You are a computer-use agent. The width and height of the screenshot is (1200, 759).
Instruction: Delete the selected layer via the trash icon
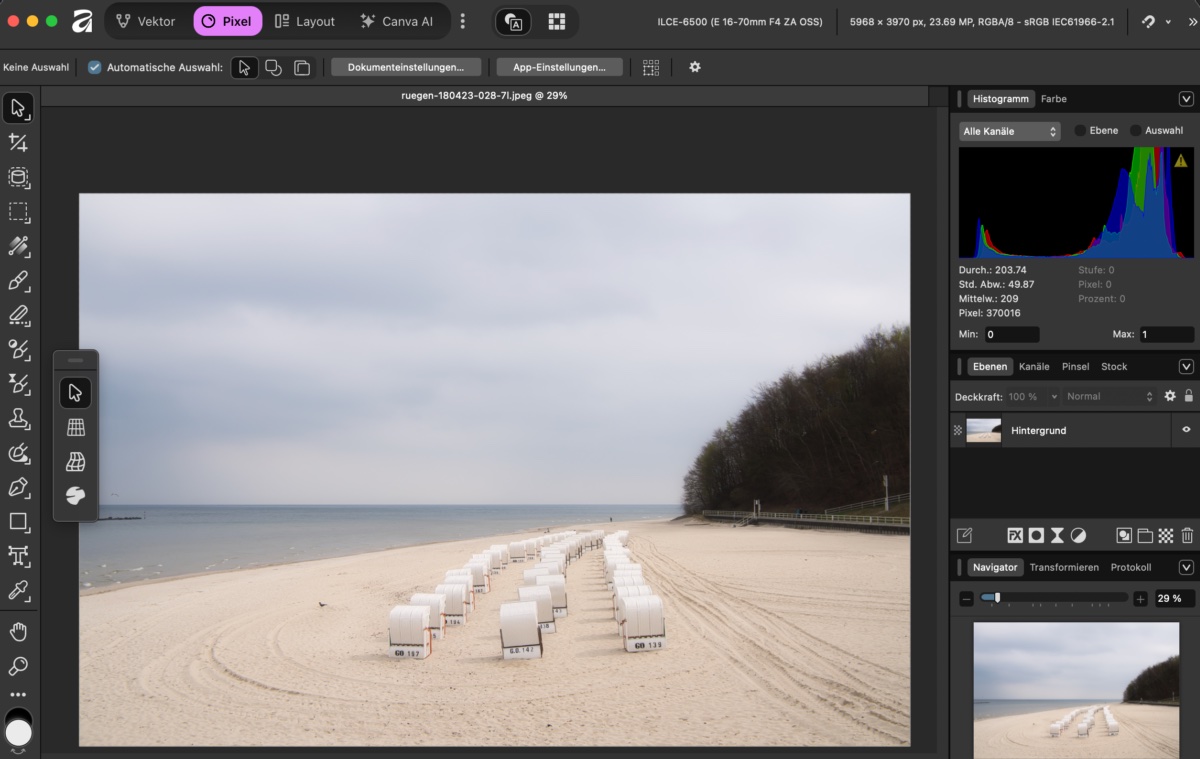[1186, 536]
